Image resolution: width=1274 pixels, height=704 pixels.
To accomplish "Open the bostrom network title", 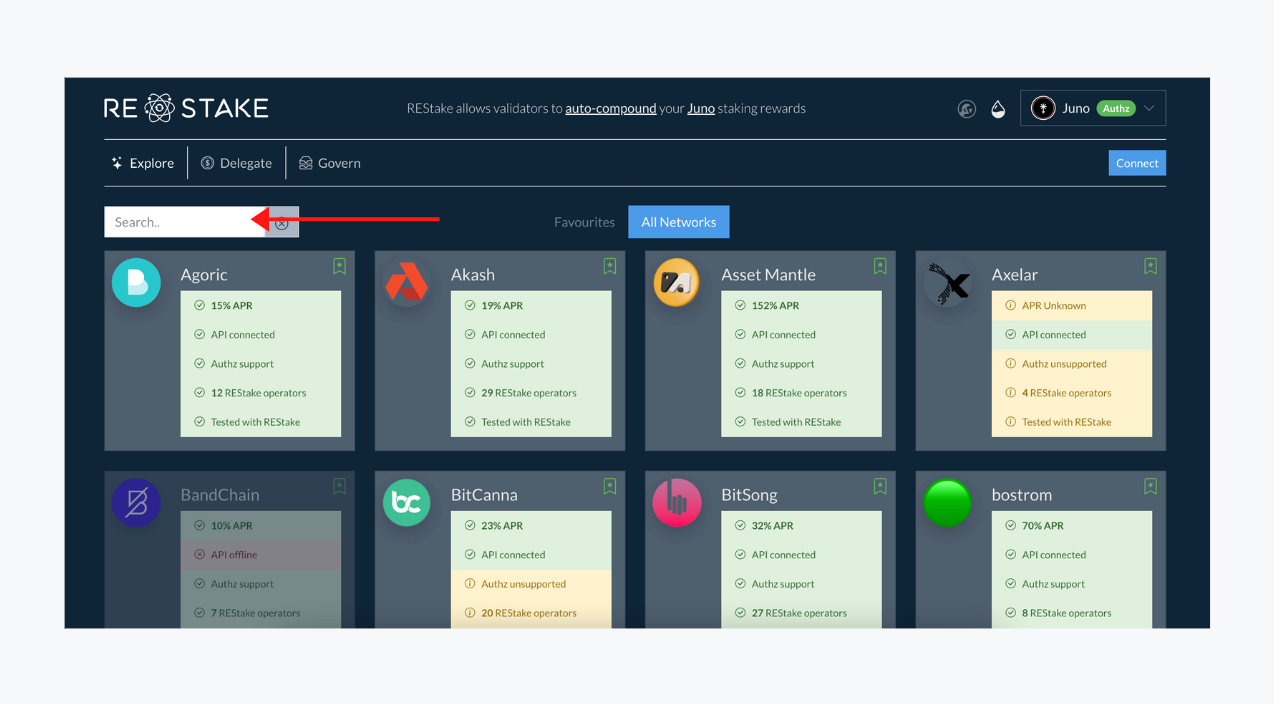I will [1022, 494].
